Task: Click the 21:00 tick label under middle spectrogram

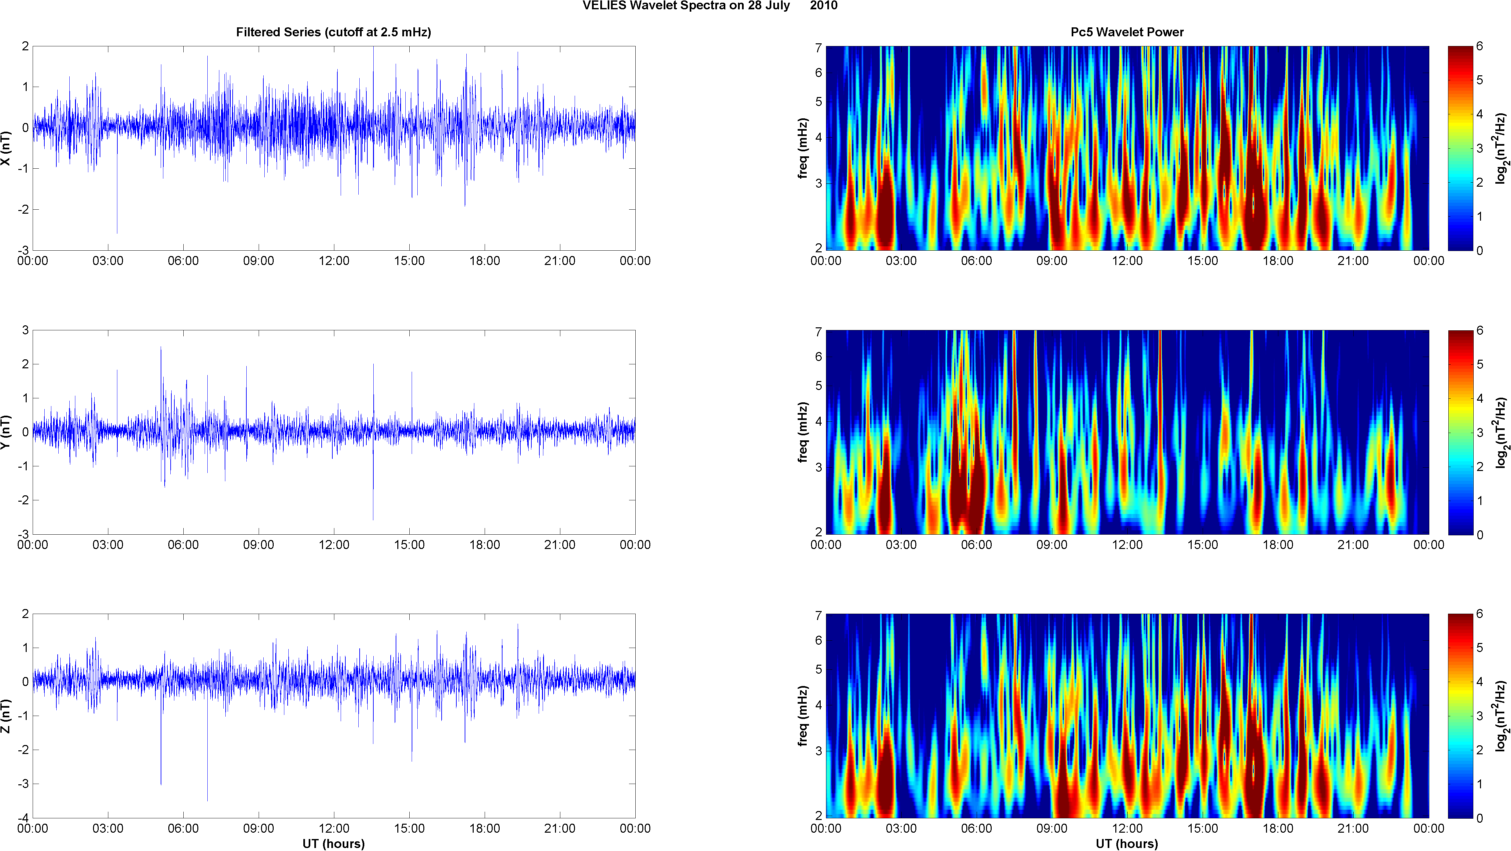Action: [x=1353, y=545]
